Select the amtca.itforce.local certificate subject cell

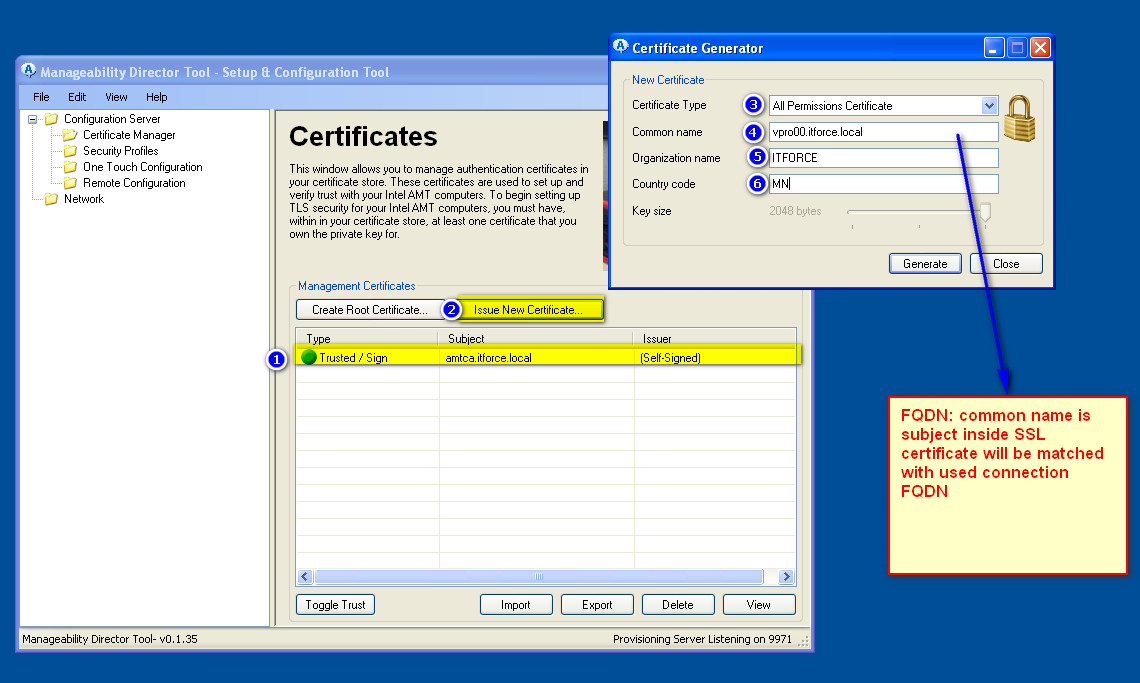pos(489,358)
